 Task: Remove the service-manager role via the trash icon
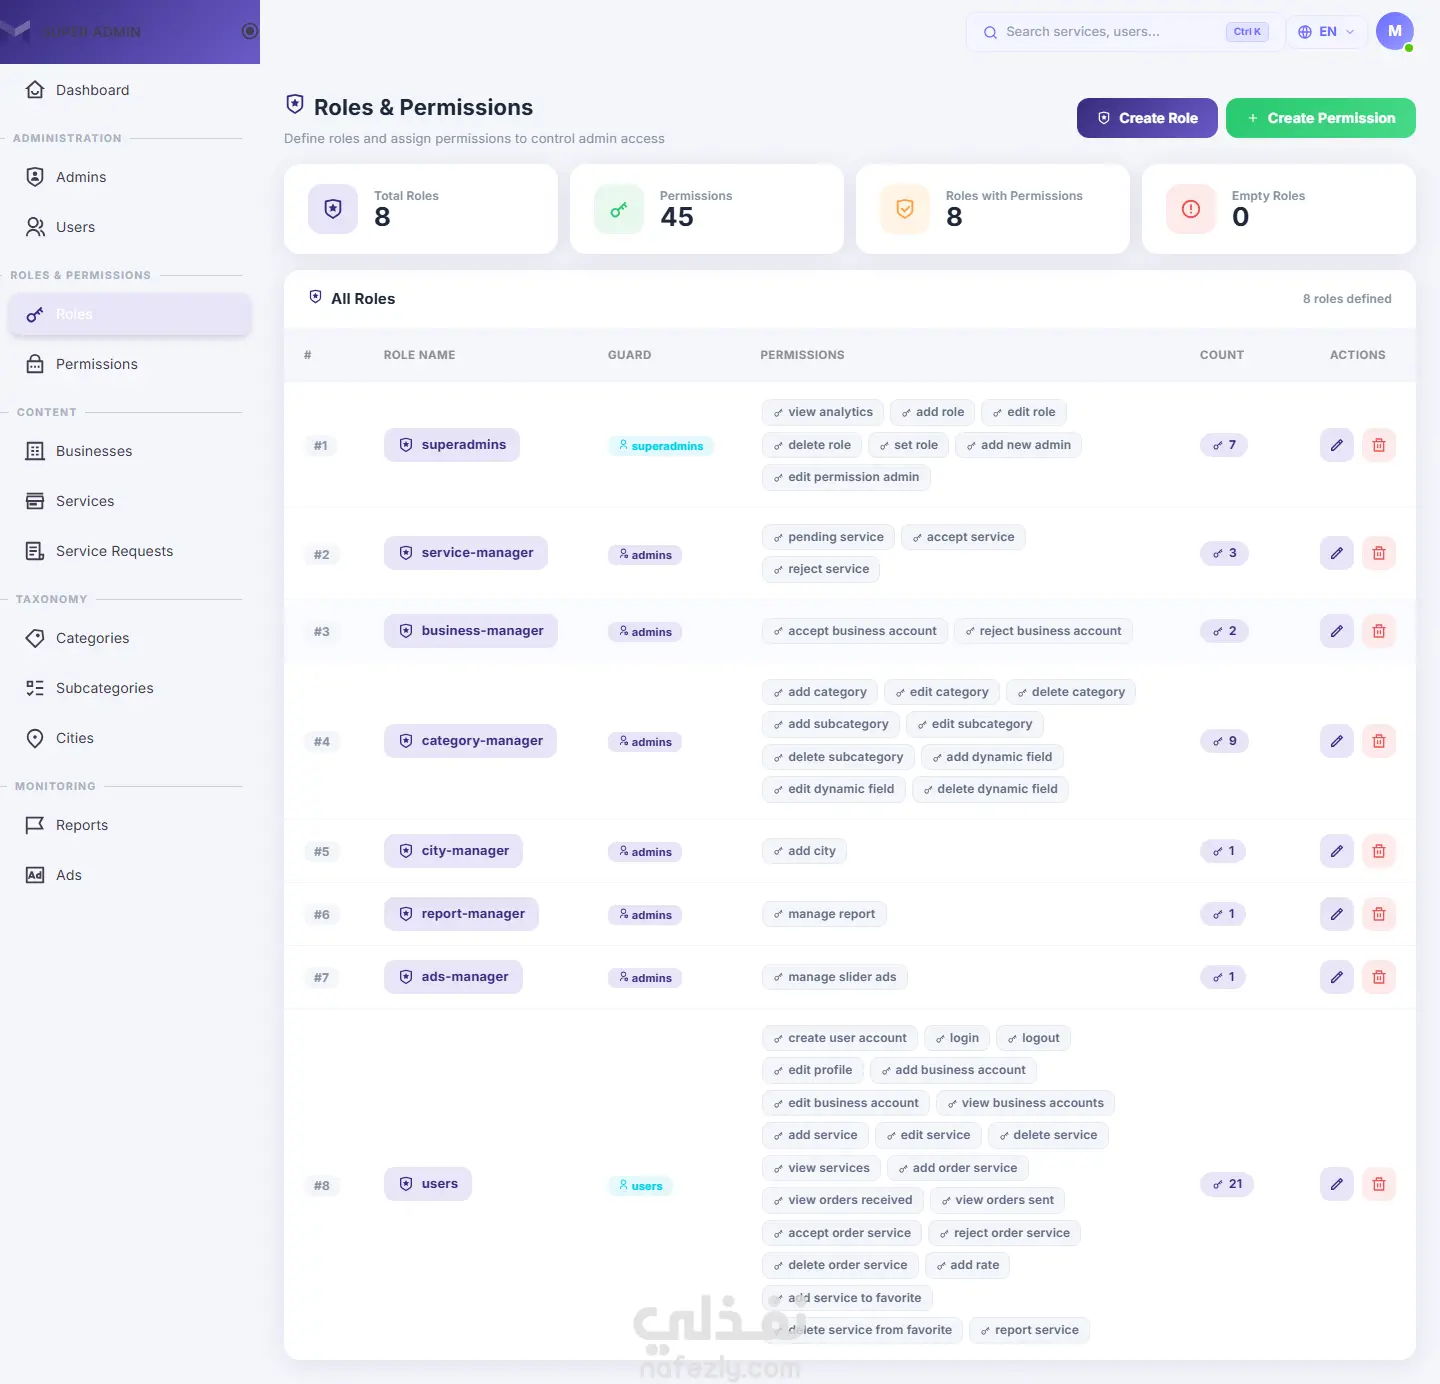tap(1379, 553)
